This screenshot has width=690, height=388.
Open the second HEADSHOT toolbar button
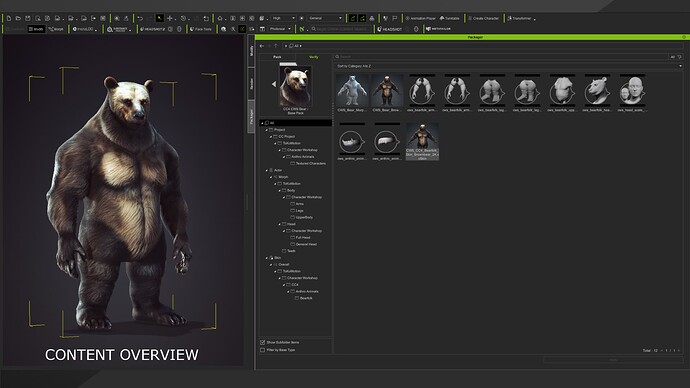[389, 29]
